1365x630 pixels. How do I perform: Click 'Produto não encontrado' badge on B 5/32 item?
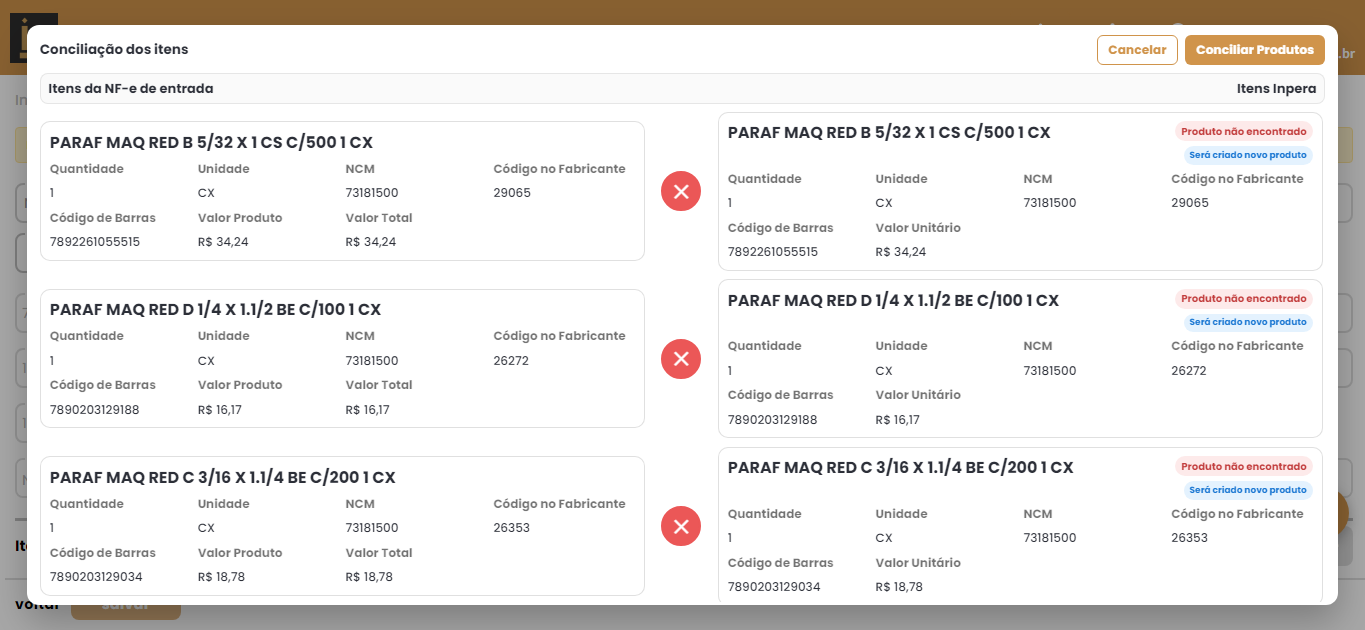(1243, 131)
